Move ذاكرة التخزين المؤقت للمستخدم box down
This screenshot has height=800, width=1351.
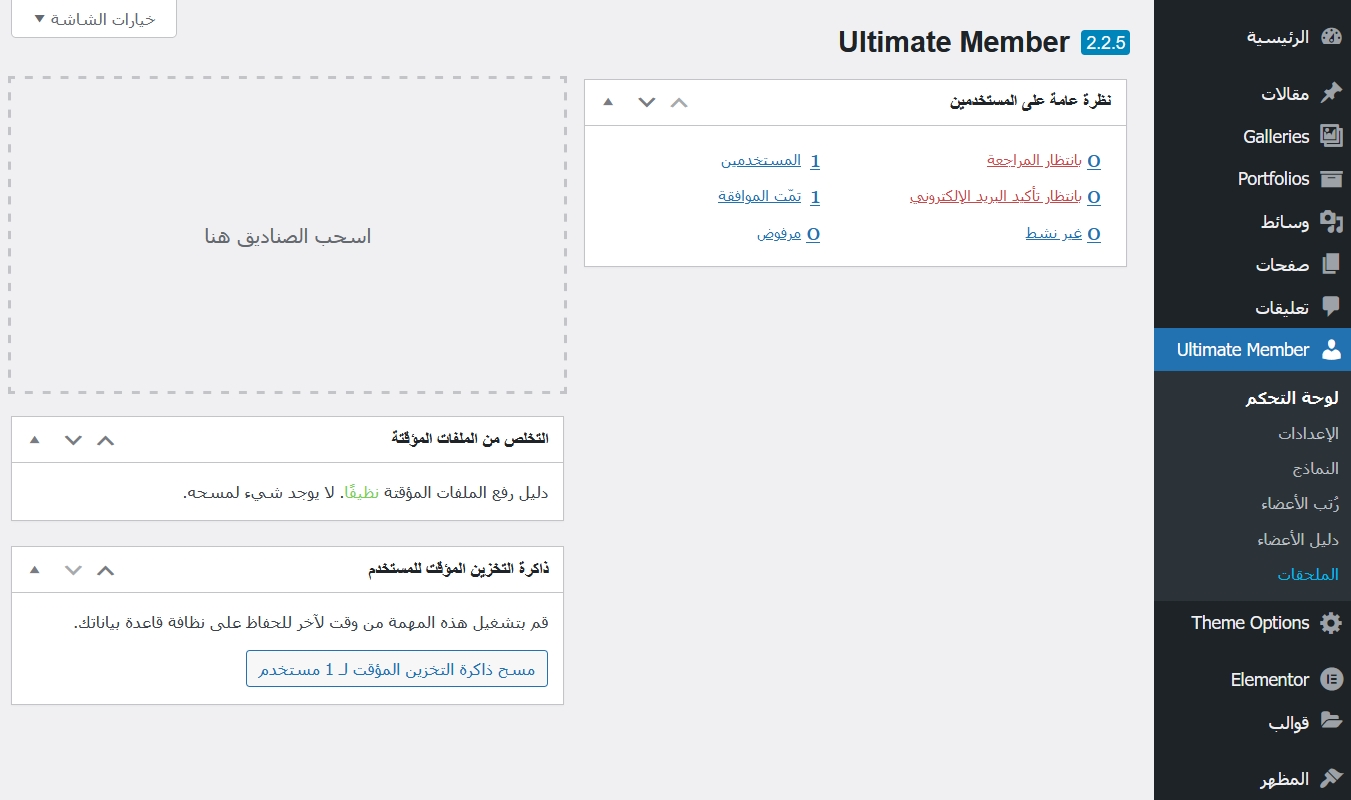point(73,570)
